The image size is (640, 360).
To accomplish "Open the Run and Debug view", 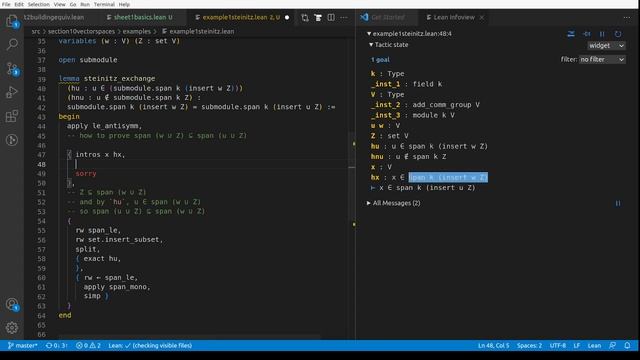I will [x=12, y=92].
